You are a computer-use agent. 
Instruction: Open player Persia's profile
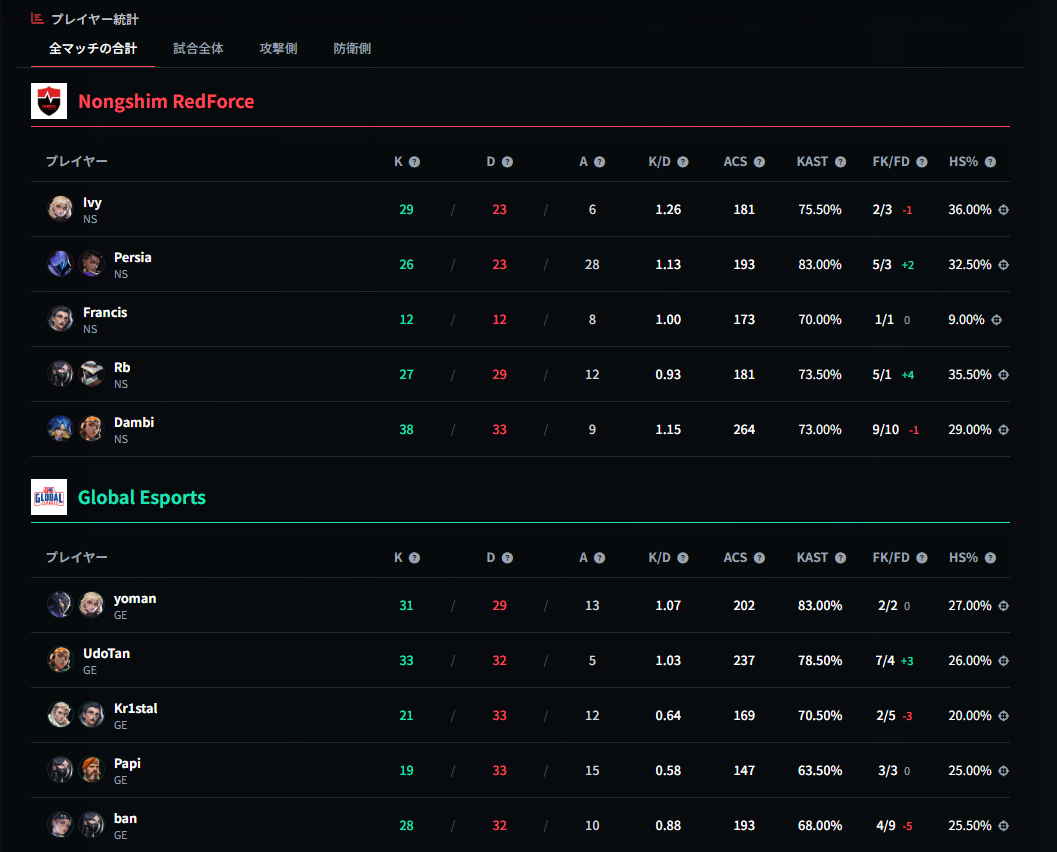click(x=132, y=257)
